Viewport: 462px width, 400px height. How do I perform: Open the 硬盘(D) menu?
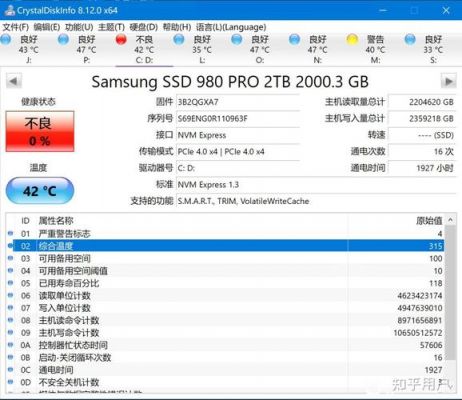(x=143, y=27)
